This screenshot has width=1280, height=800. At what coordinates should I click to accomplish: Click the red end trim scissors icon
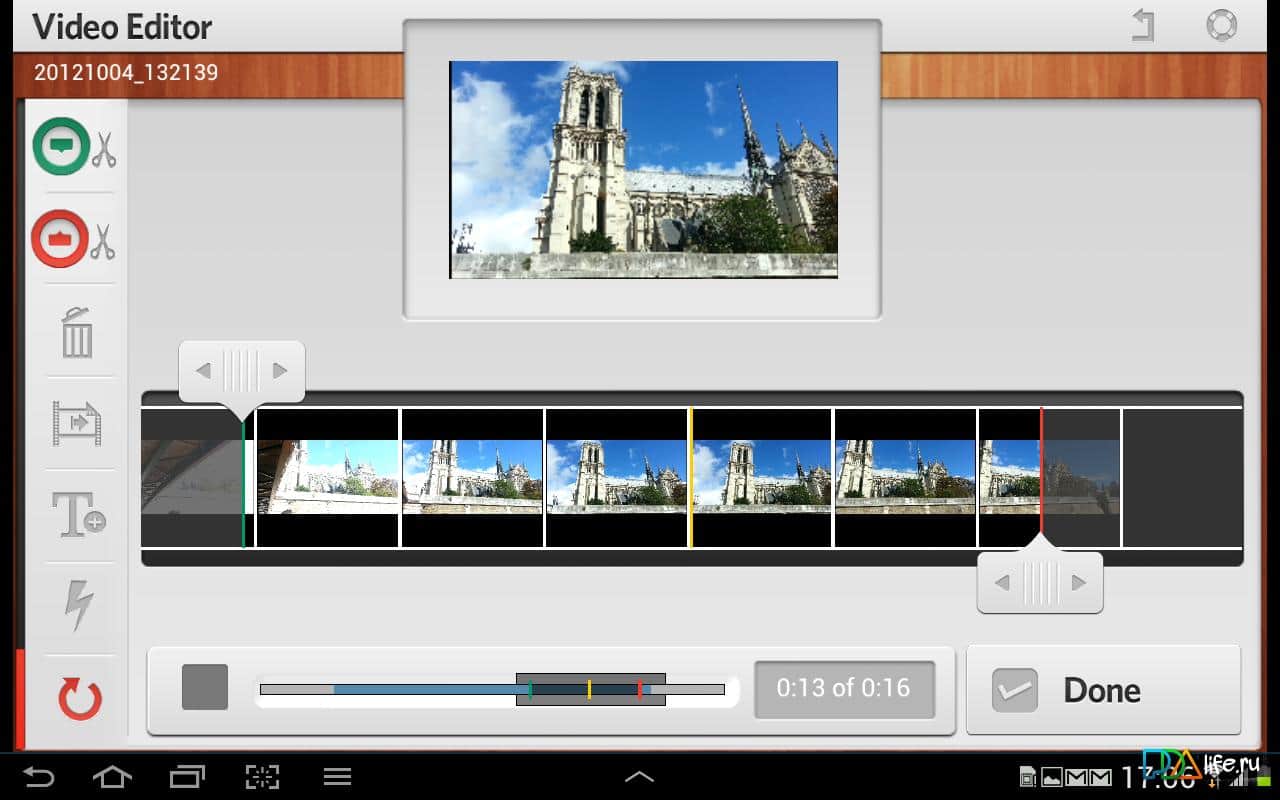pyautogui.click(x=74, y=239)
